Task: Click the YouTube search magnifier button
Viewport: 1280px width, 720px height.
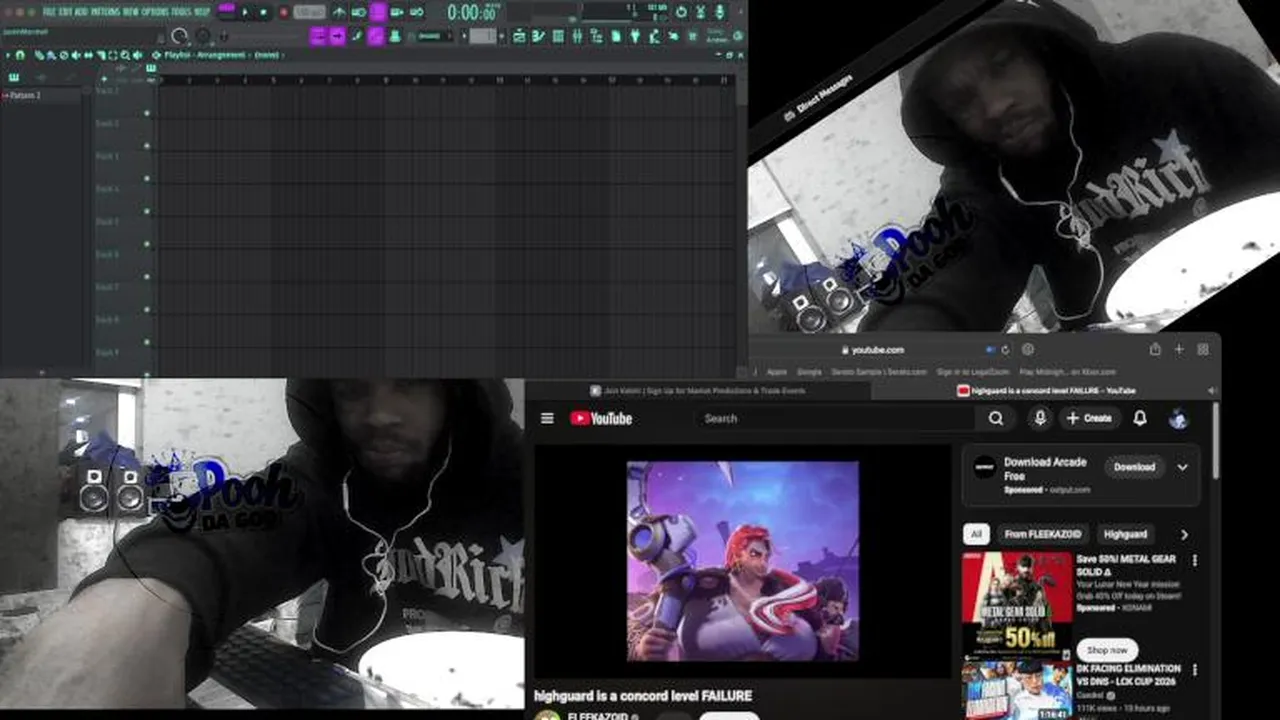Action: [996, 418]
